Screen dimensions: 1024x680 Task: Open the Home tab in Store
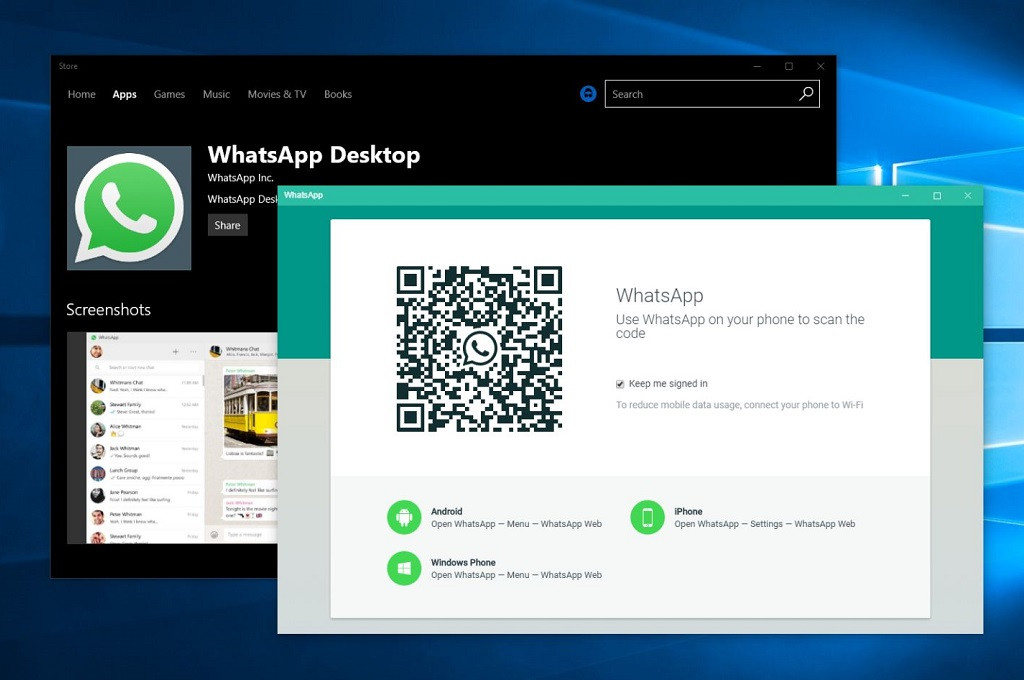(82, 94)
